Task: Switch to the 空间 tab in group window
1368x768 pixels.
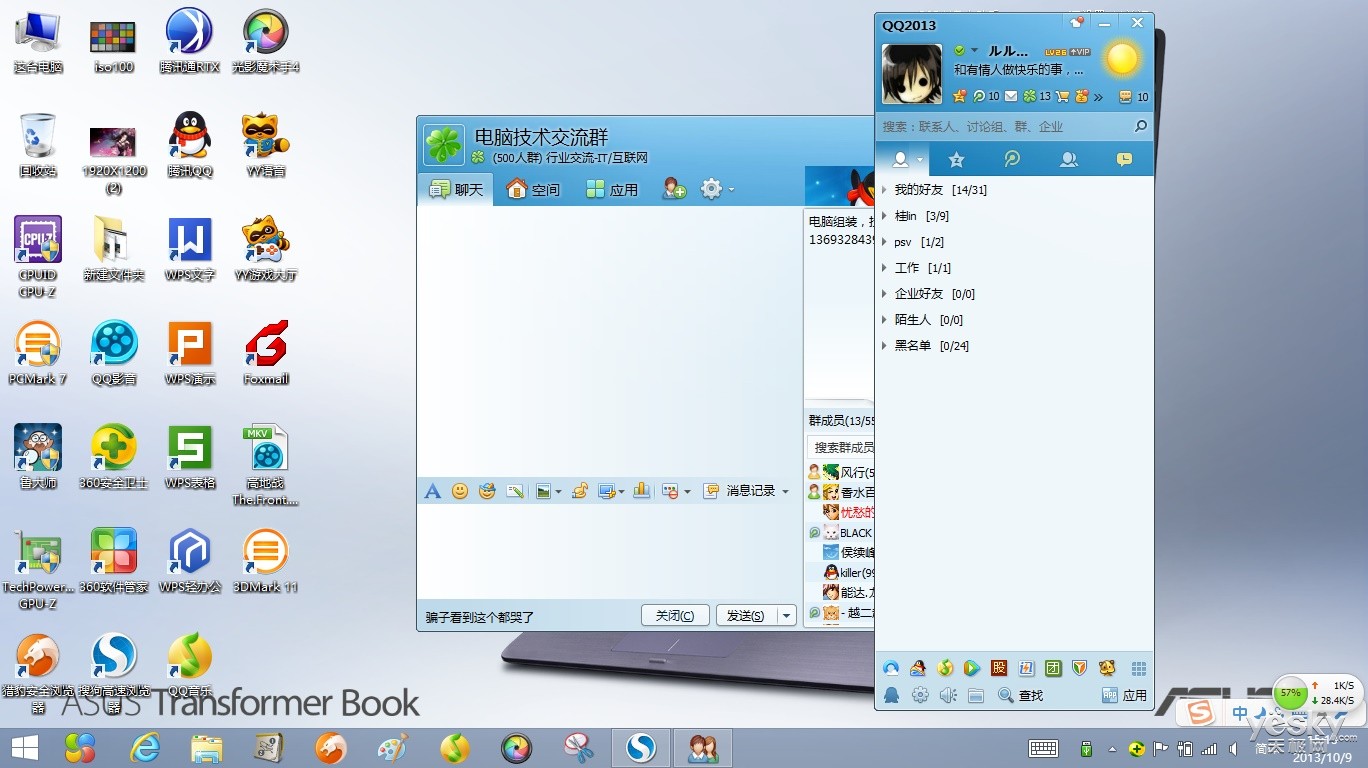Action: tap(533, 189)
